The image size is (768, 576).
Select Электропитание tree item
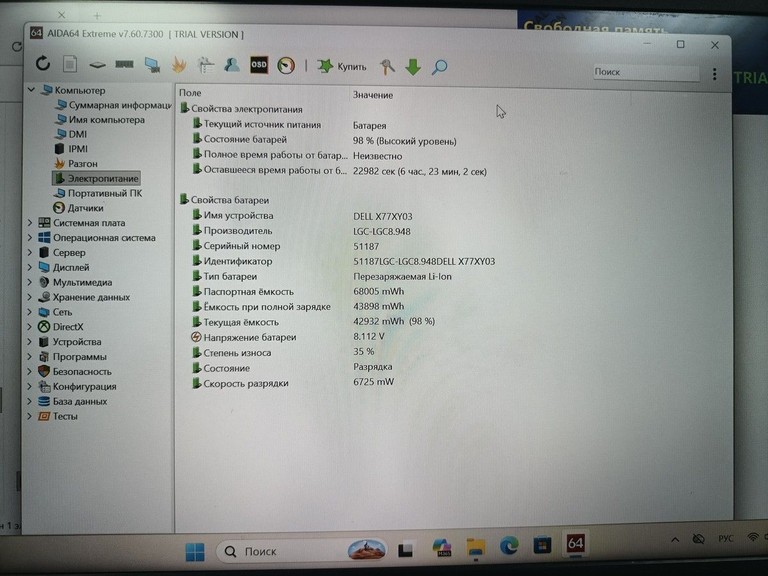(x=96, y=178)
